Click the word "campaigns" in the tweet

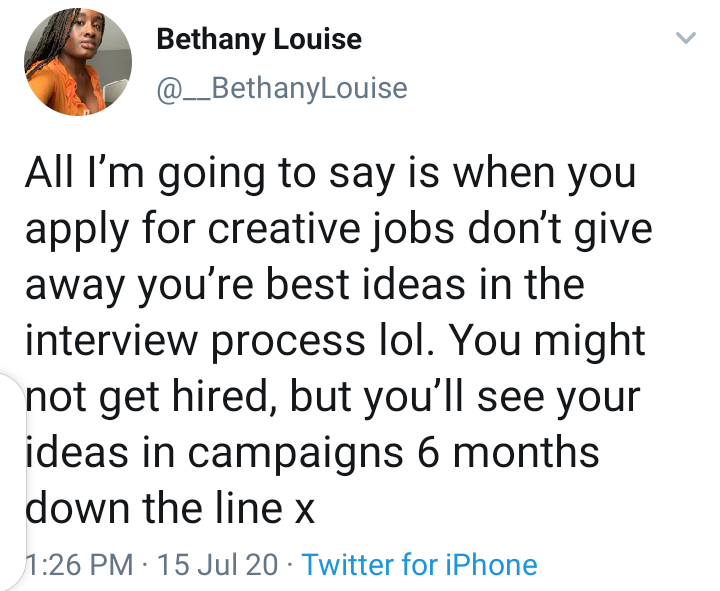tap(296, 453)
